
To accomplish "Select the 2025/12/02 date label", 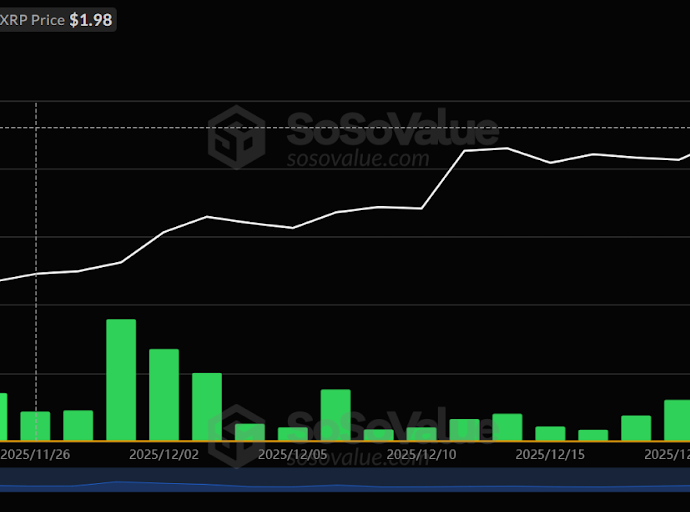I will pyautogui.click(x=164, y=454).
